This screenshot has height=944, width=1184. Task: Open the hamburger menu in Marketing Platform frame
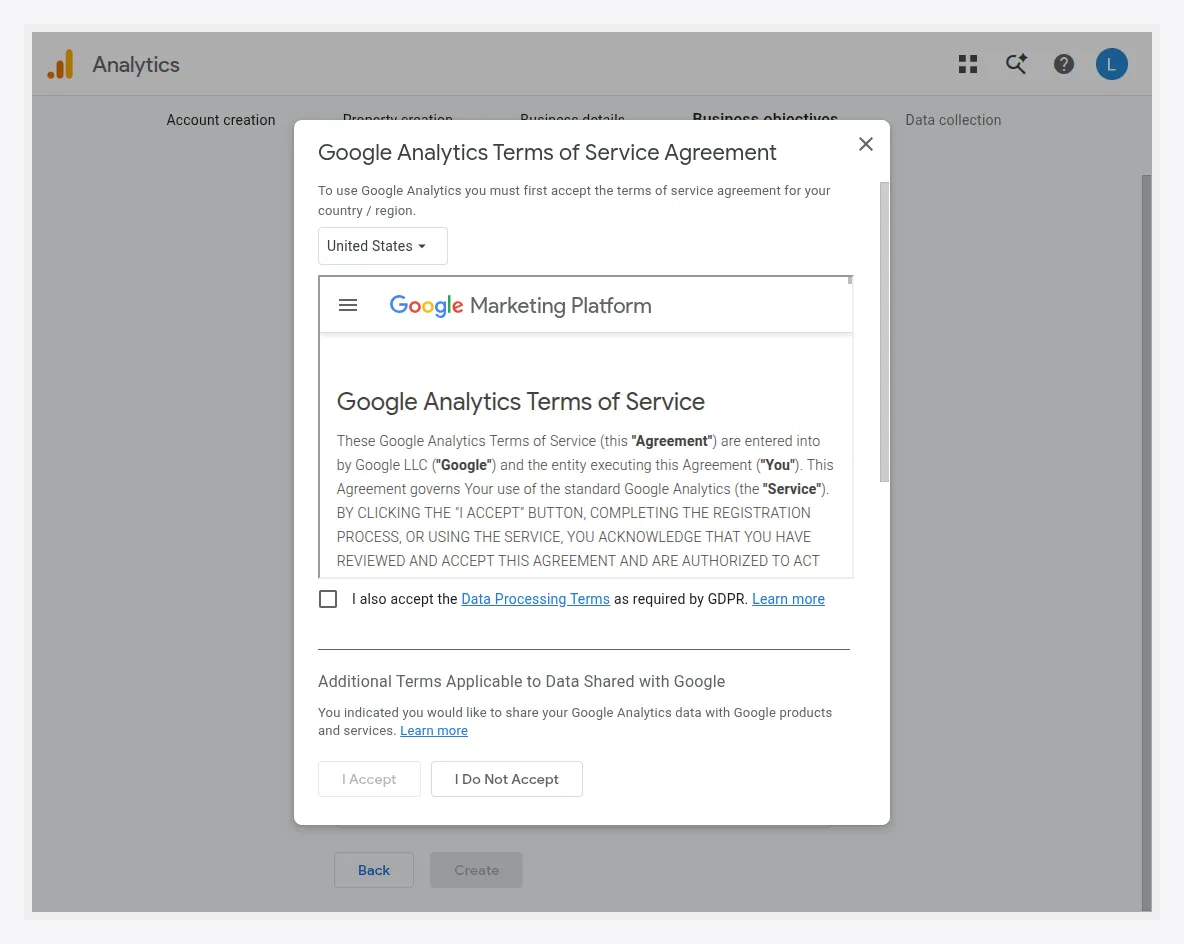[347, 305]
